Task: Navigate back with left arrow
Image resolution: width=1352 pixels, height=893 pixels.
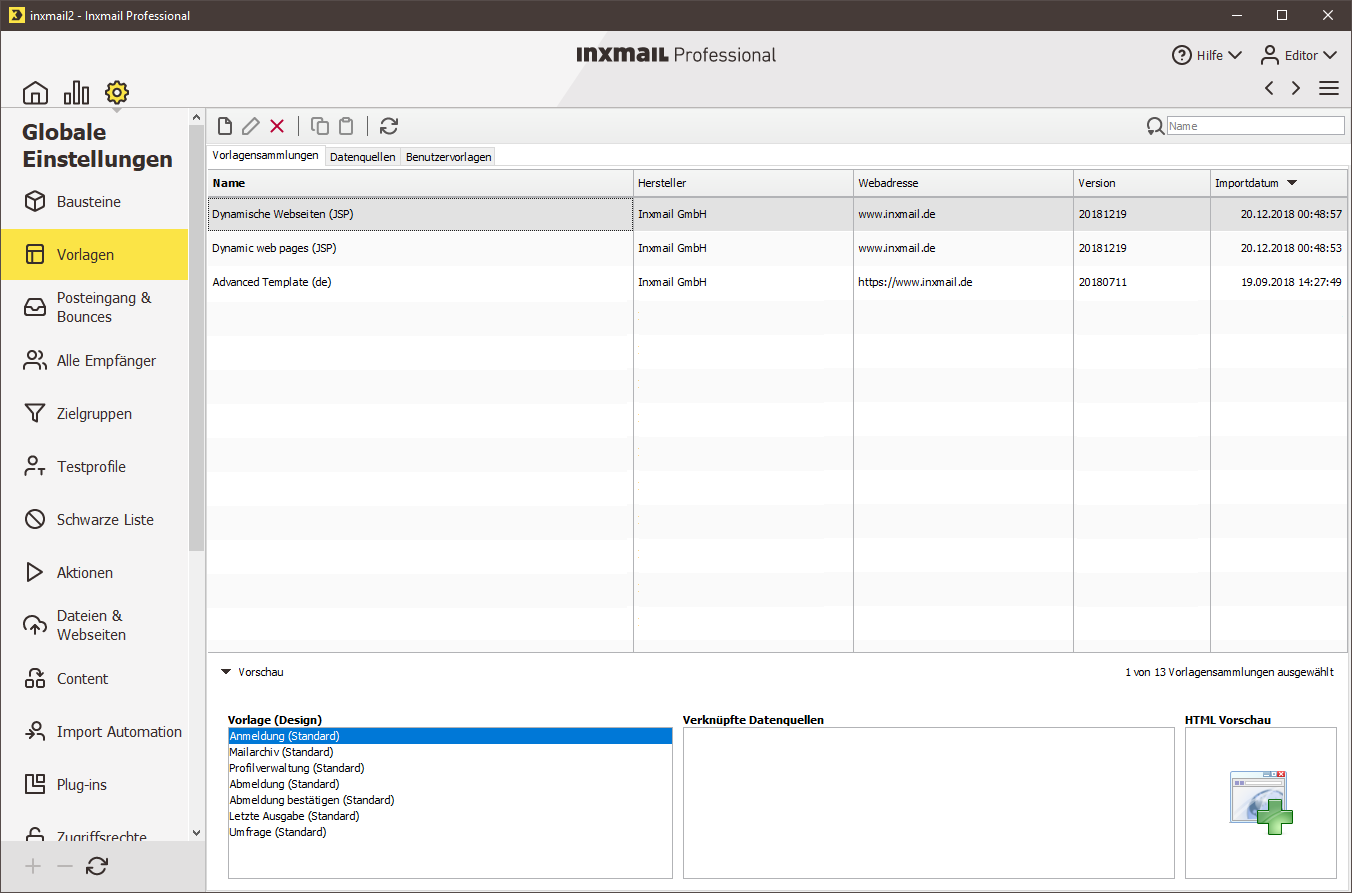Action: coord(1269,88)
